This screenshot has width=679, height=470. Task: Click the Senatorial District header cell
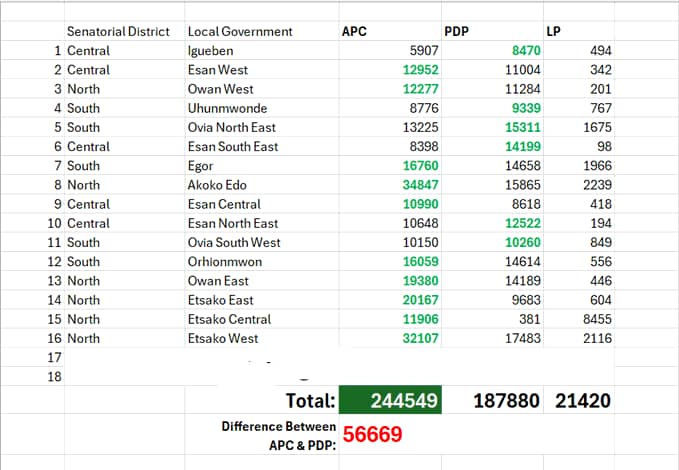125,31
